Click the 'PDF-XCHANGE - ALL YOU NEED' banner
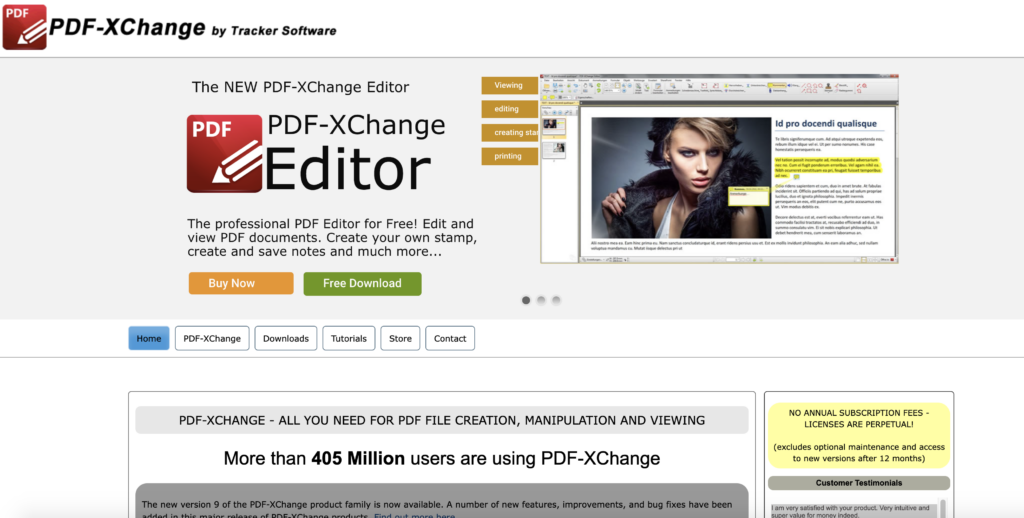 coord(441,420)
